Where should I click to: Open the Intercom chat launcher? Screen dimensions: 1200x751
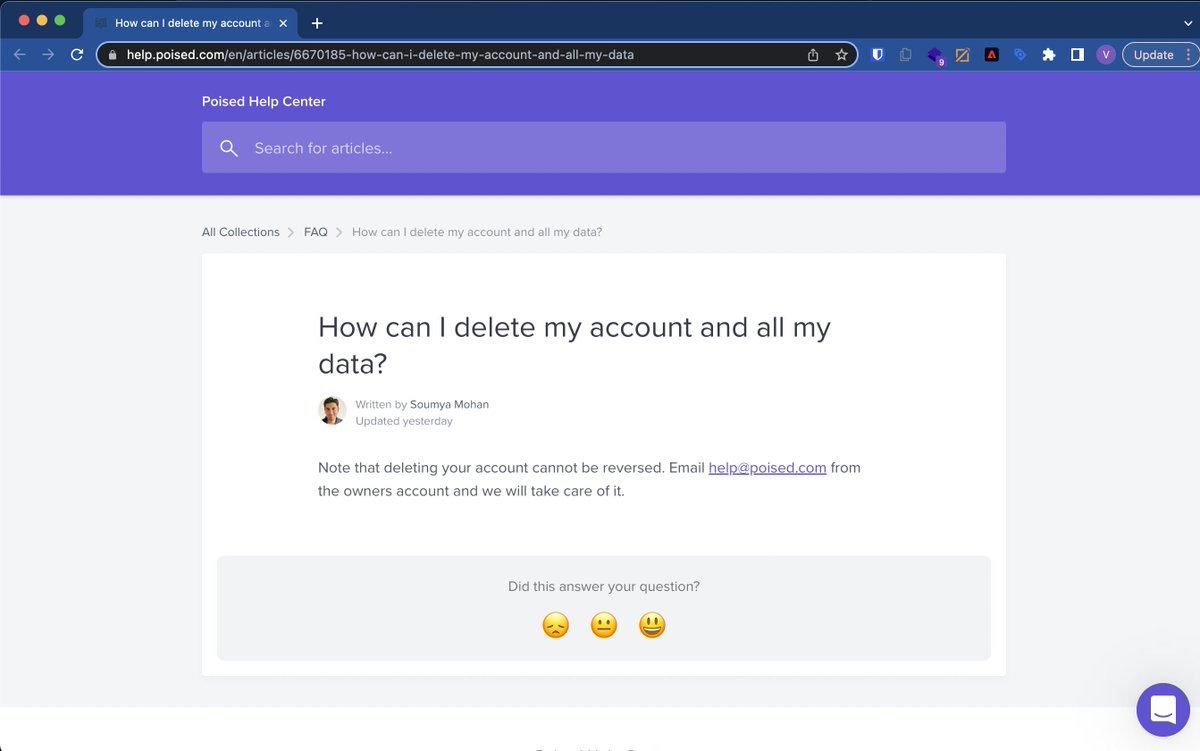click(1163, 710)
